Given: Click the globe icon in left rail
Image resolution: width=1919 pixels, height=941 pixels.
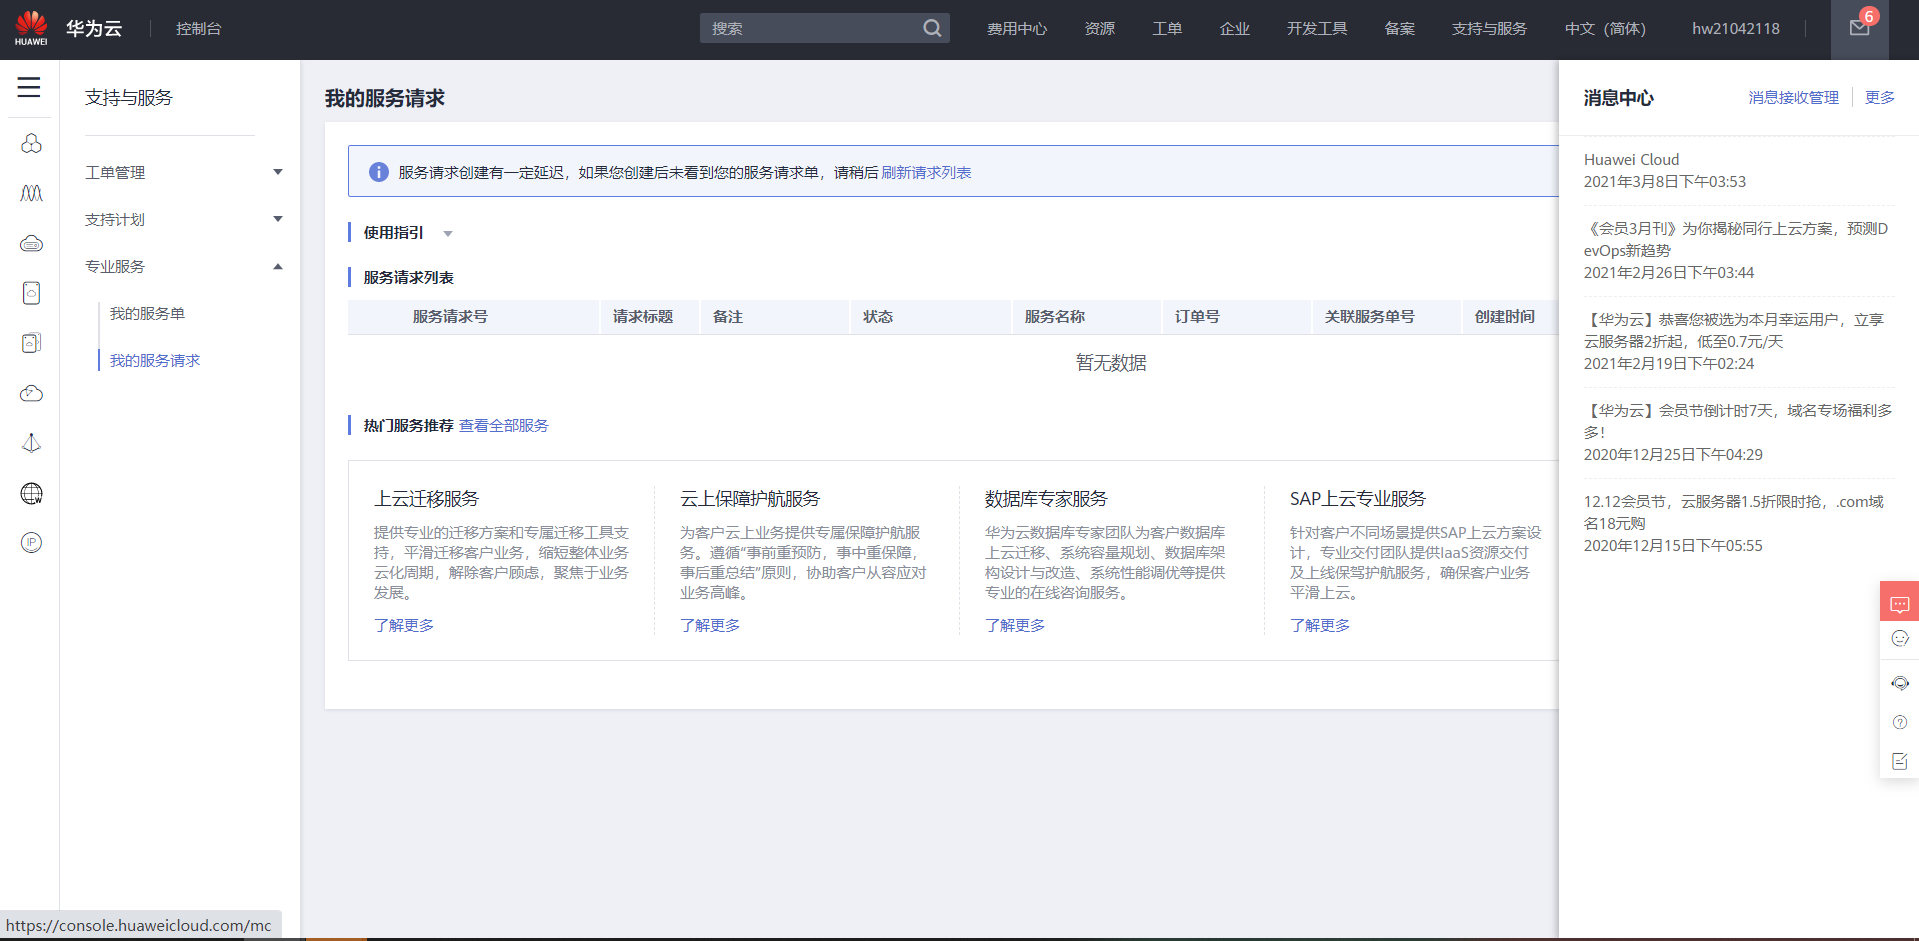Looking at the screenshot, I should point(31,493).
